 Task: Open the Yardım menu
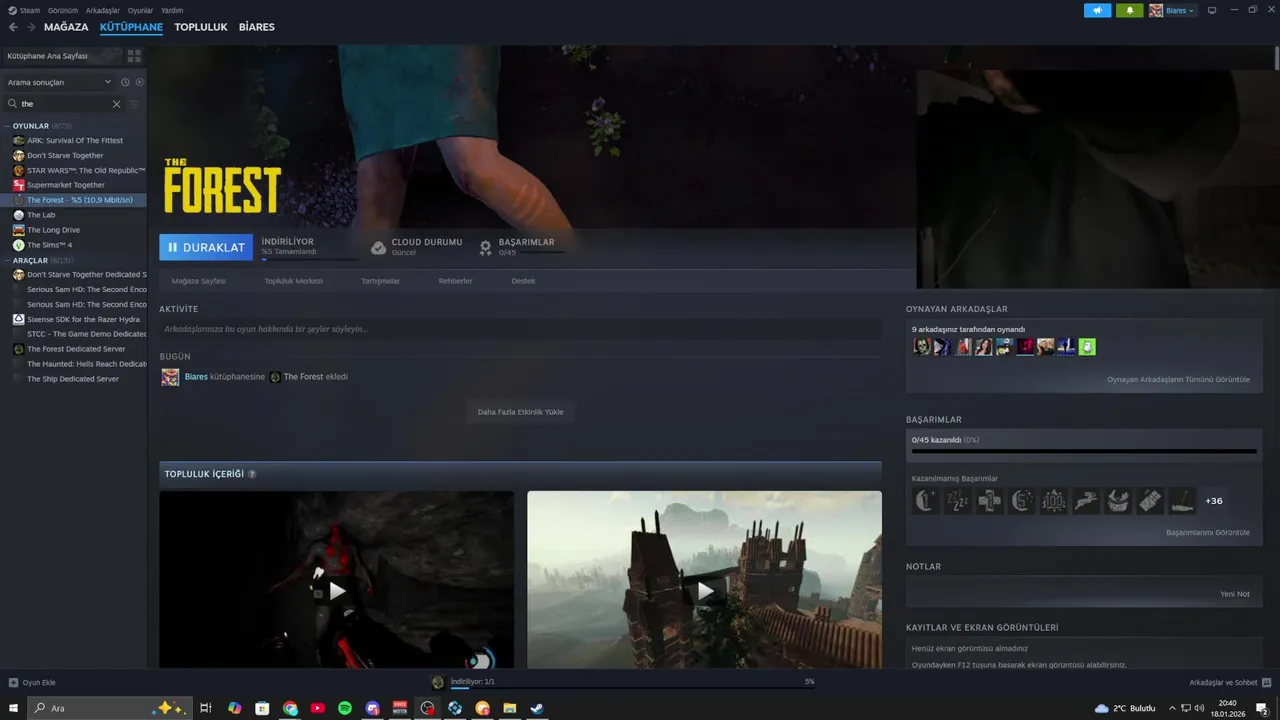(x=172, y=10)
